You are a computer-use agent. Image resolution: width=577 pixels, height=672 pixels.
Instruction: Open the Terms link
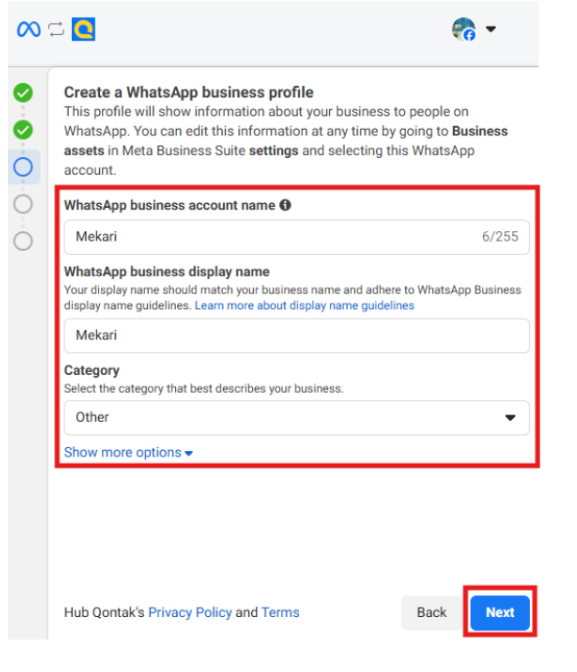(x=280, y=612)
